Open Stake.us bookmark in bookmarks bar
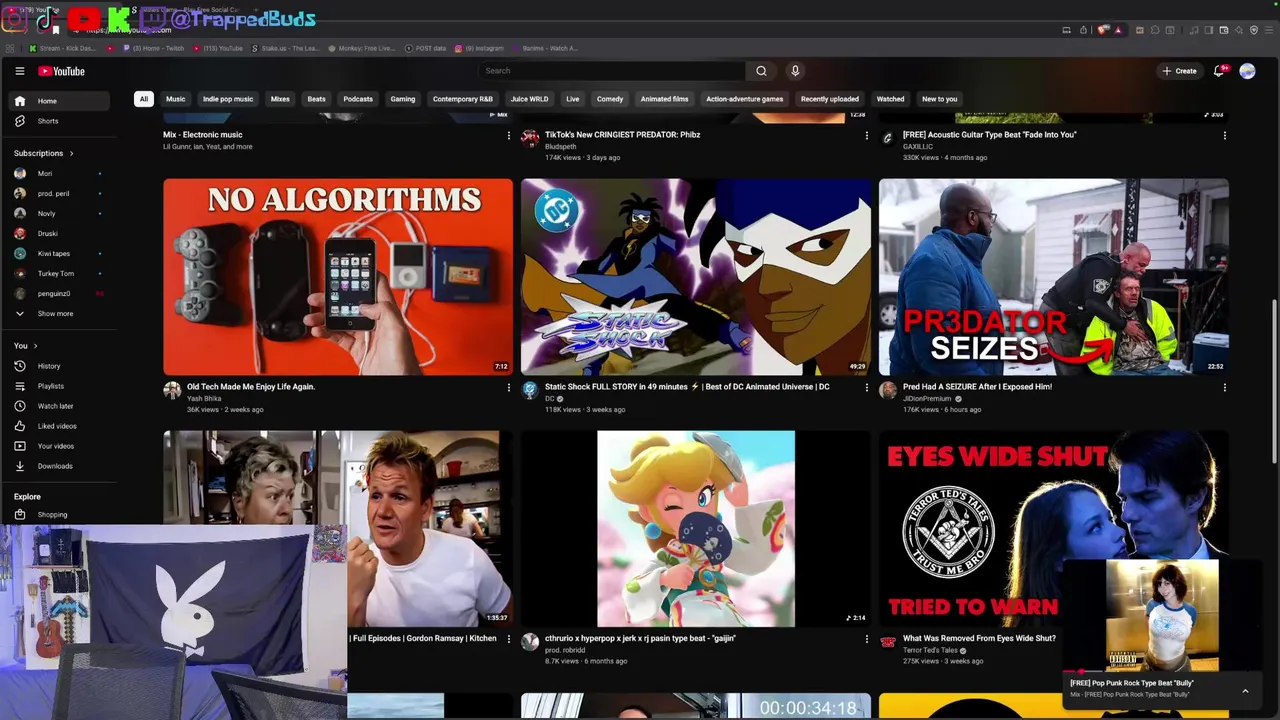1280x720 pixels. [285, 48]
